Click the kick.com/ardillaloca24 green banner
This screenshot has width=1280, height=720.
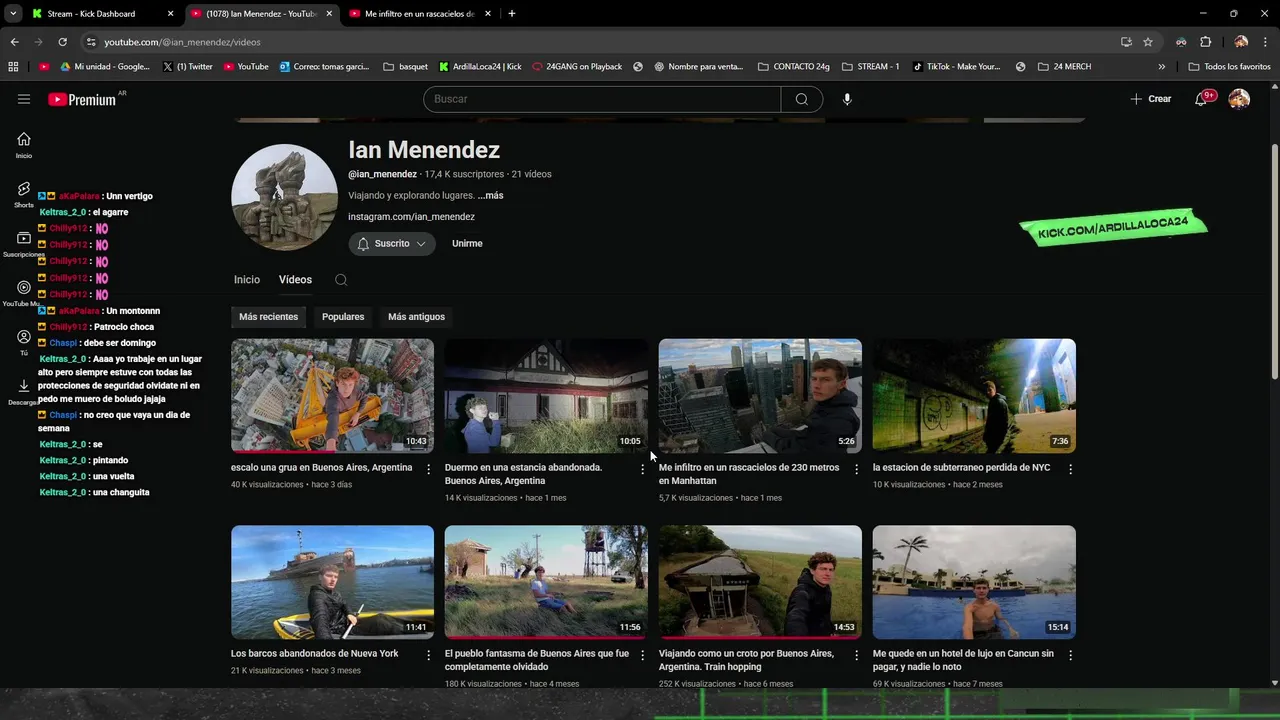(1113, 227)
